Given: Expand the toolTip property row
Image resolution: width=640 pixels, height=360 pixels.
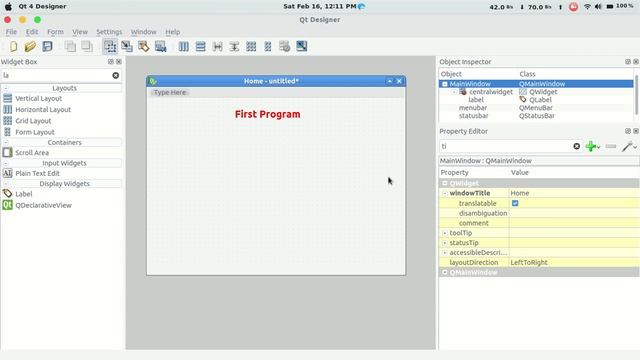Looking at the screenshot, I should [445, 233].
